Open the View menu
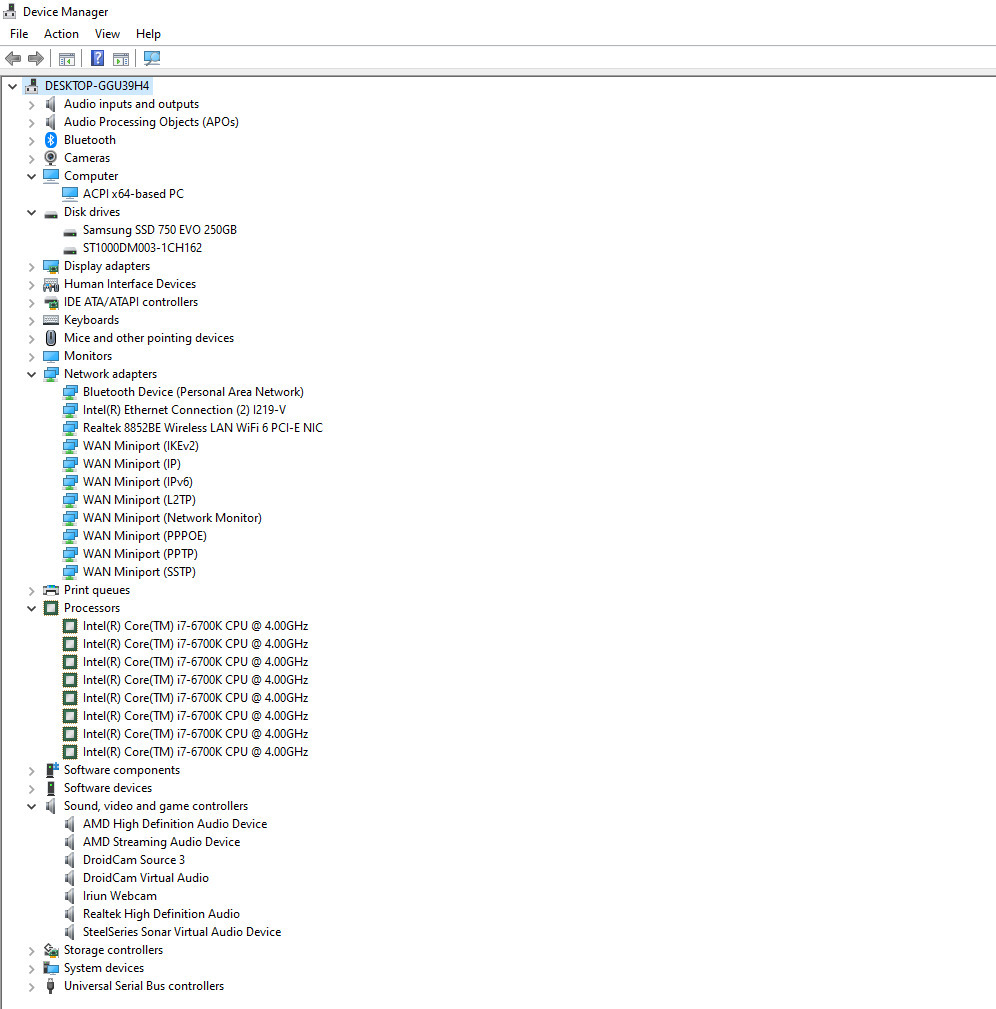Screen dimensions: 996x1009 click(x=107, y=33)
